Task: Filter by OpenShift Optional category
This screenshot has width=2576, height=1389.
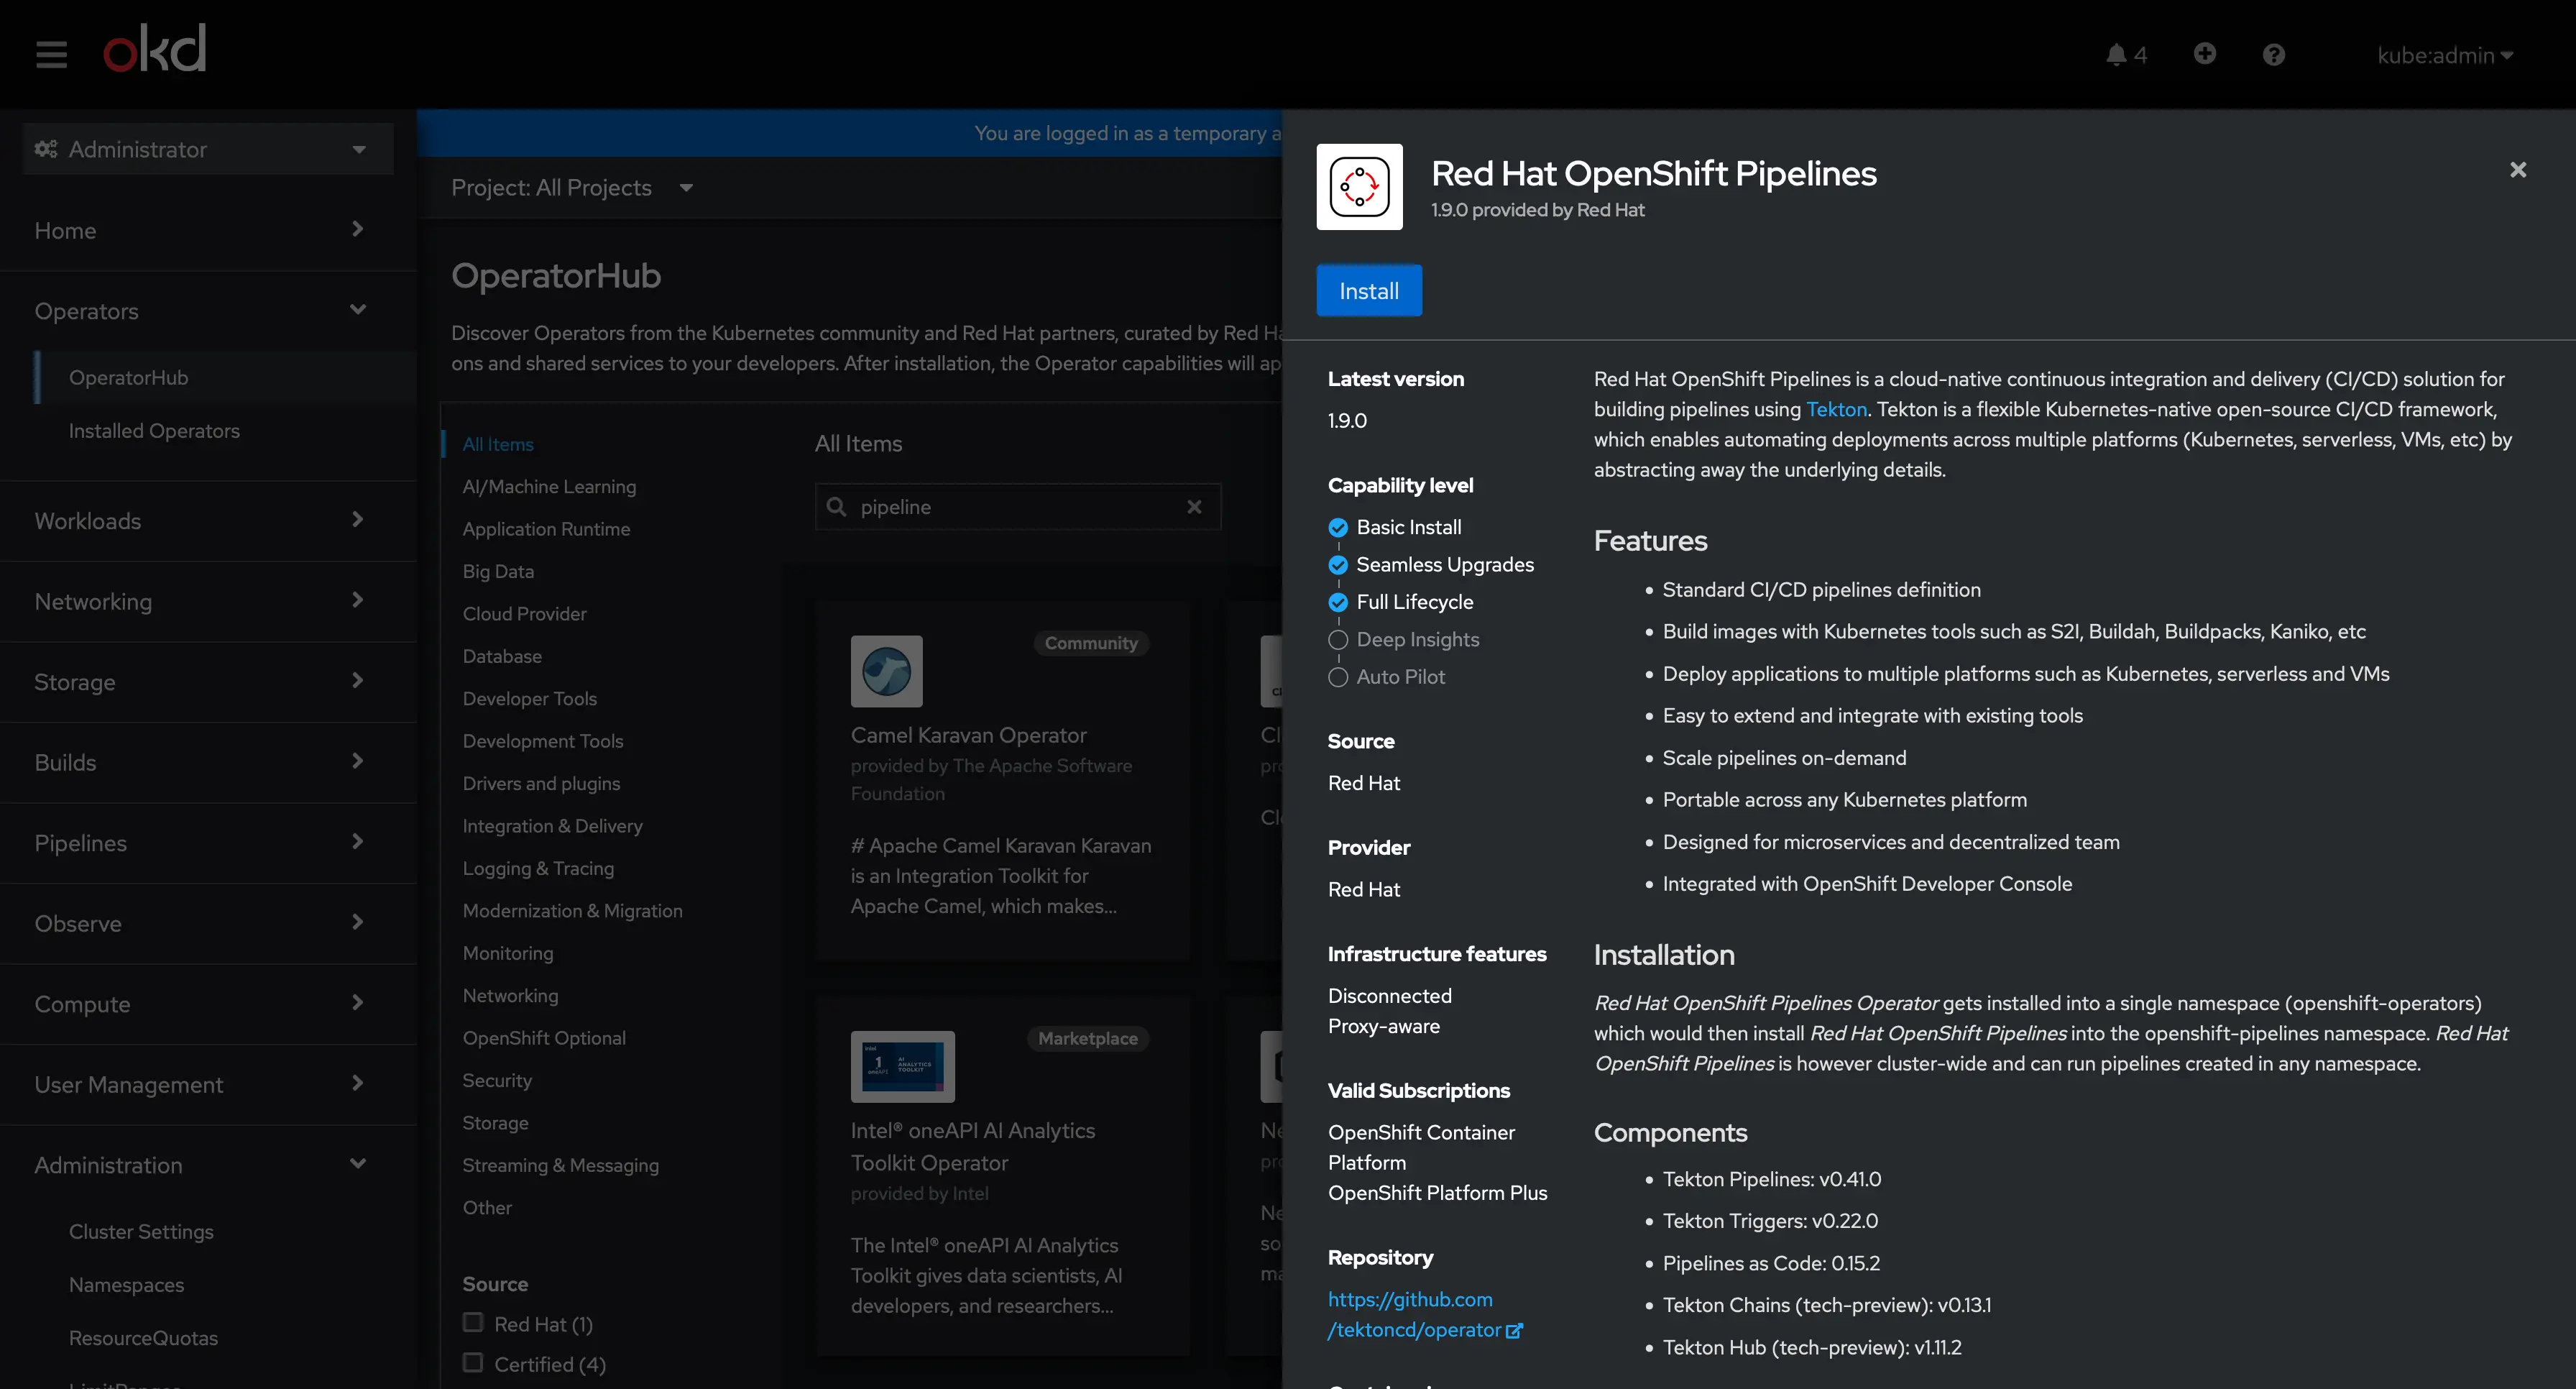Action: (x=544, y=1038)
